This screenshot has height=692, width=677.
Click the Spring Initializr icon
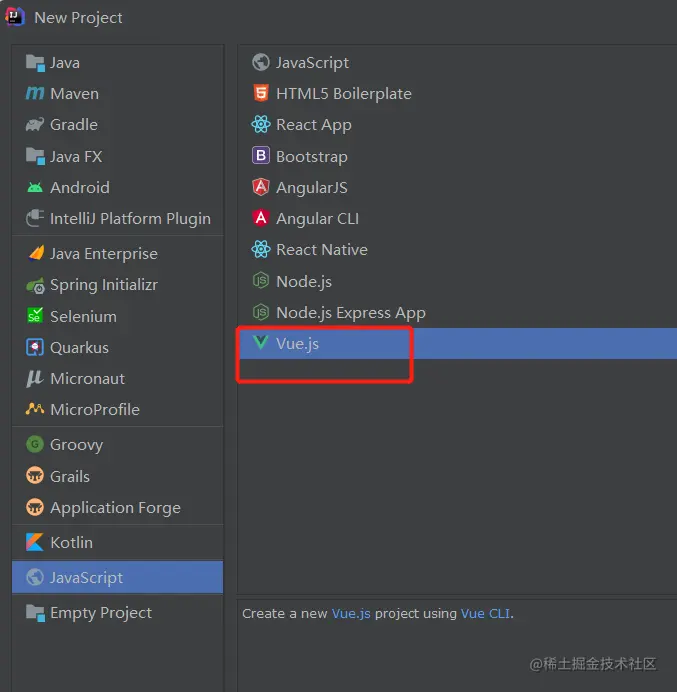point(35,286)
